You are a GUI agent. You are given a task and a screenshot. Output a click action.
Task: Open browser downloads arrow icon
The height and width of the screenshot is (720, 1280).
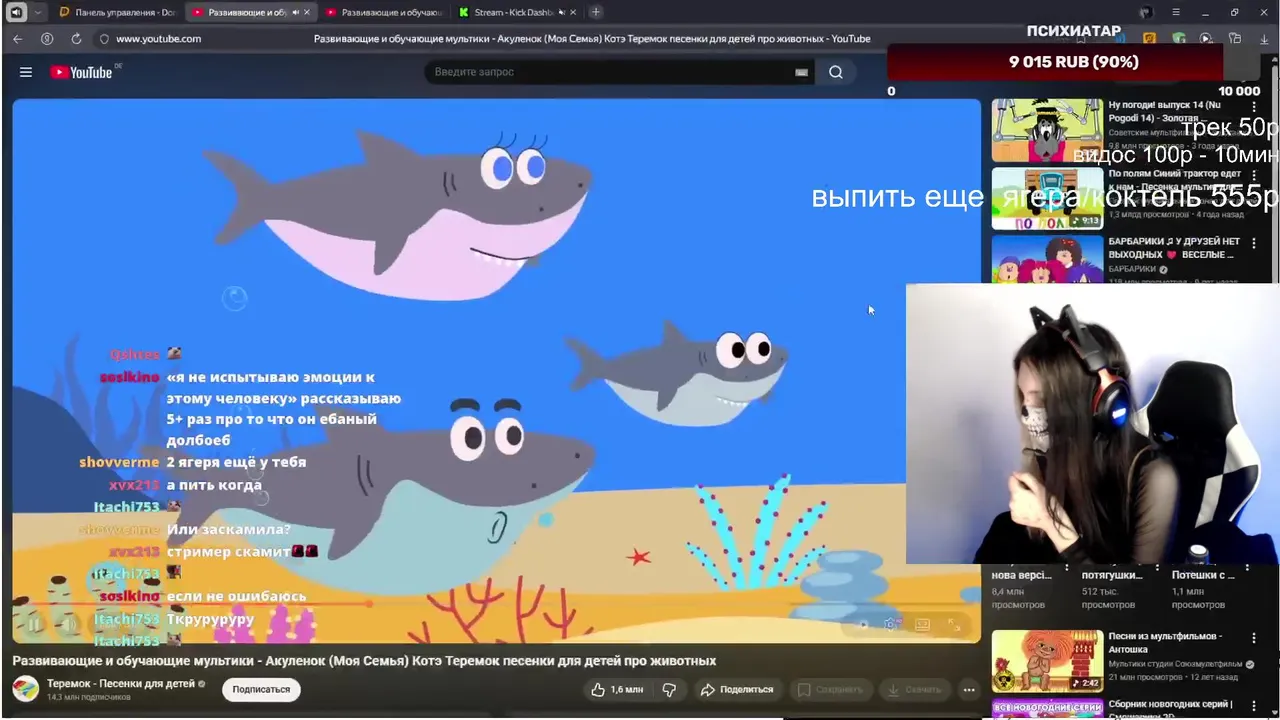tap(1262, 39)
